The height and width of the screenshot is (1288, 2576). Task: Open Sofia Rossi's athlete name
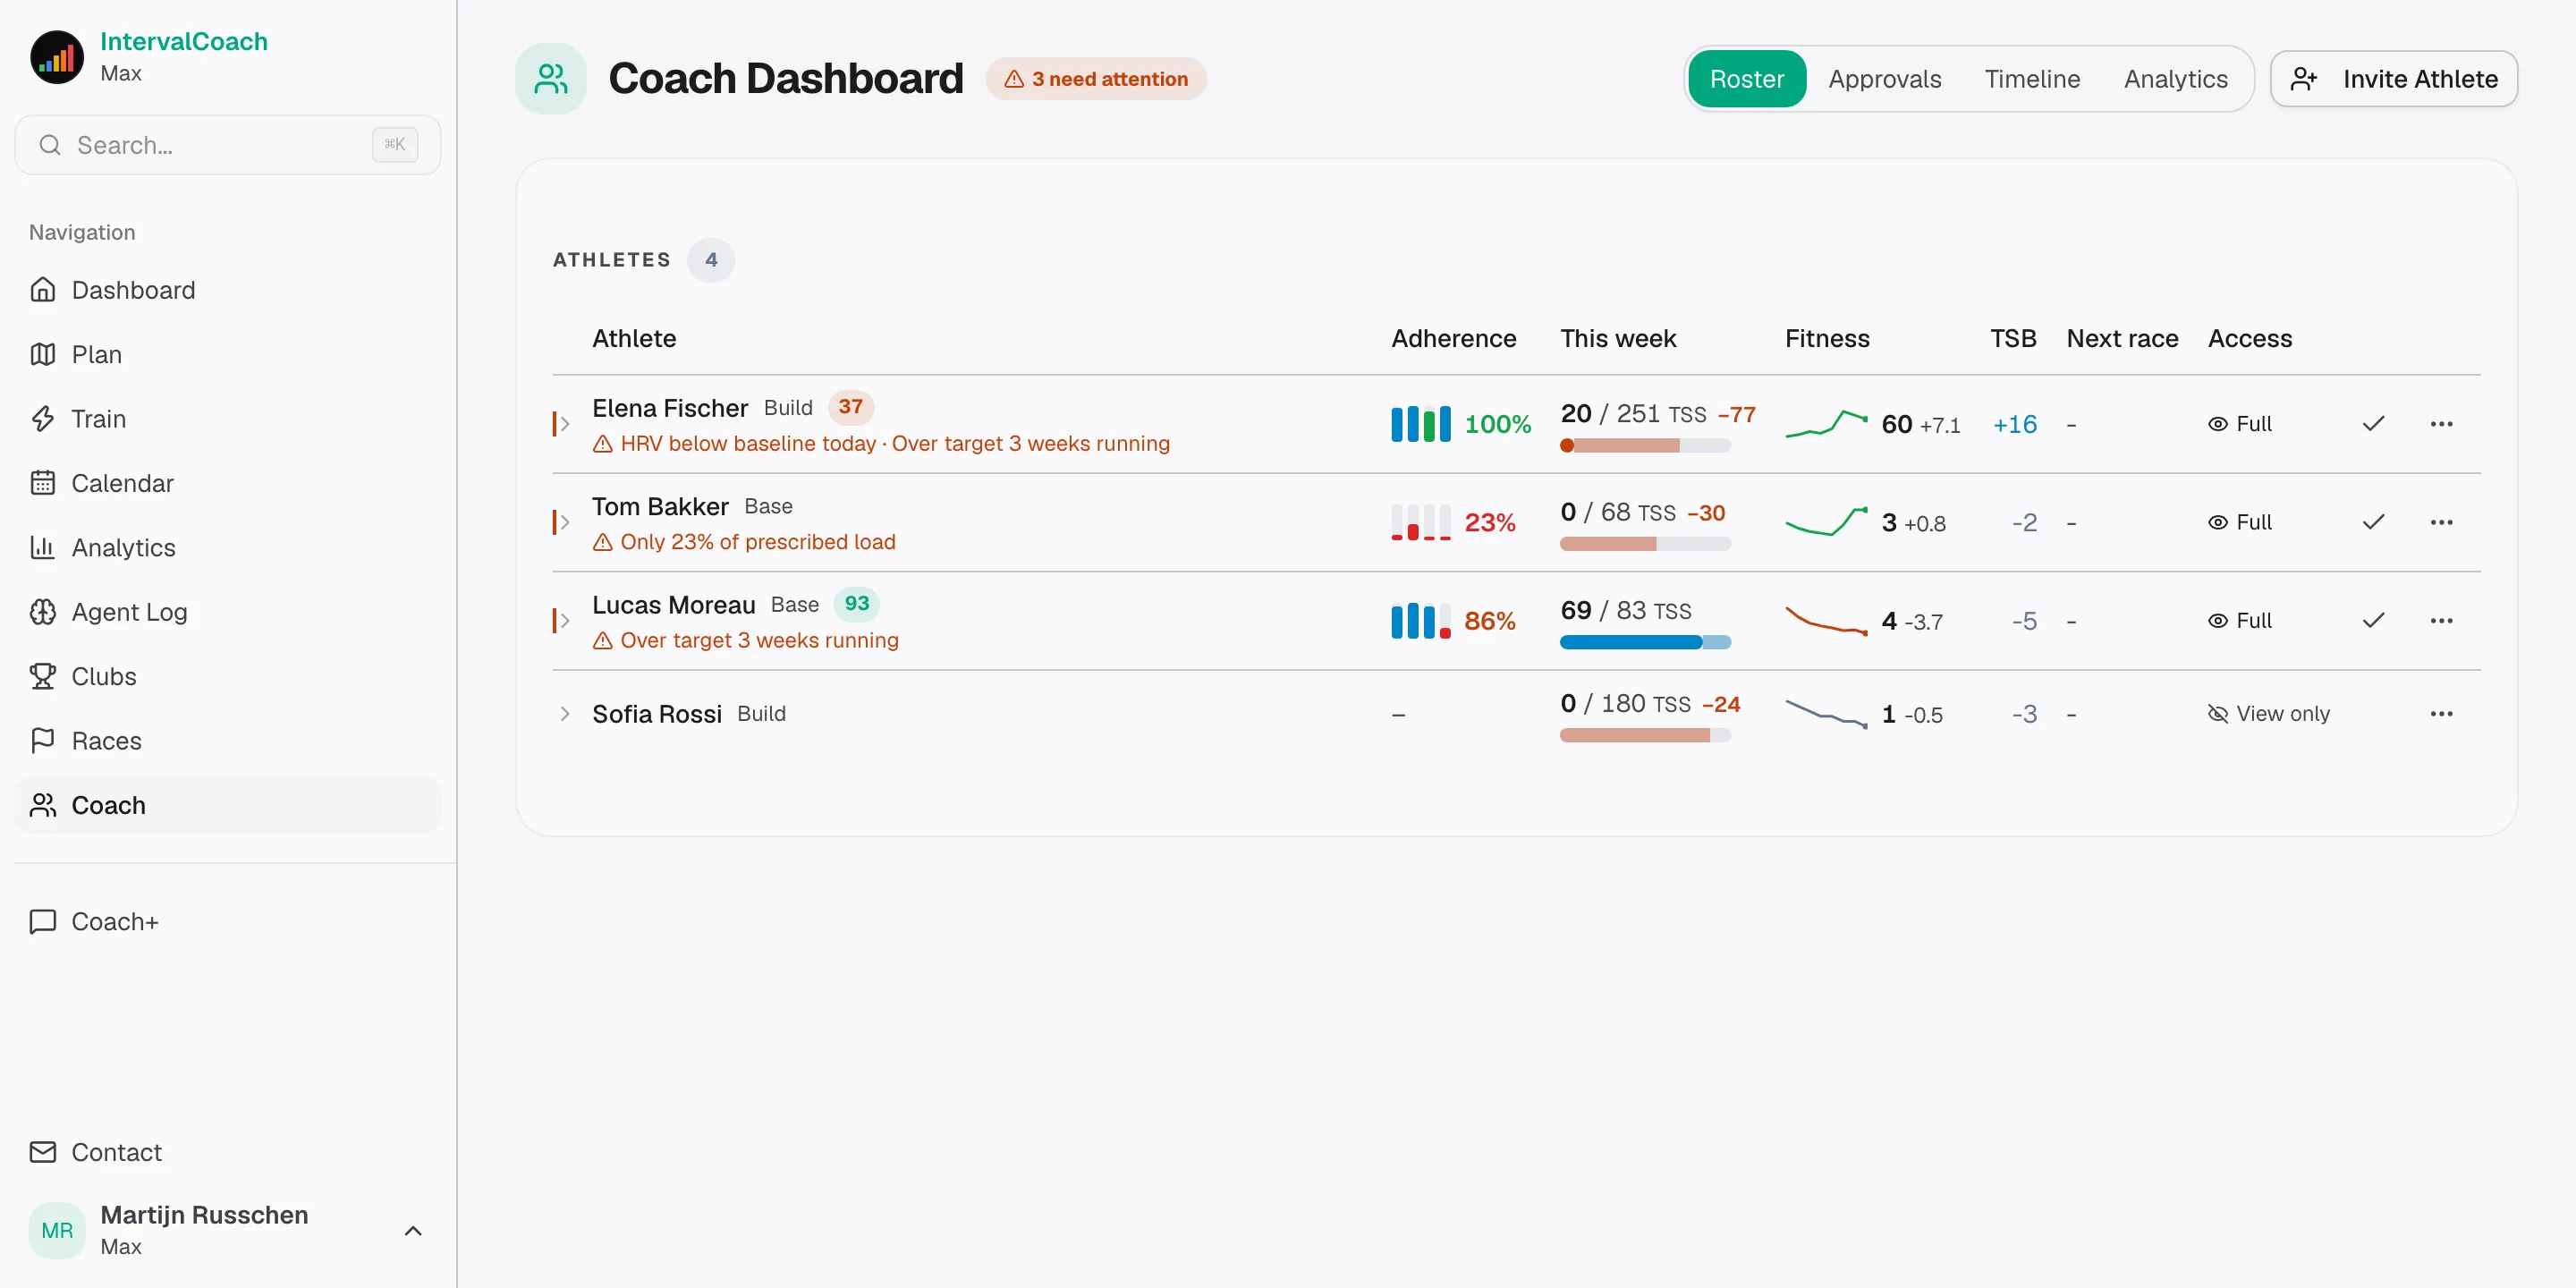pyautogui.click(x=656, y=714)
